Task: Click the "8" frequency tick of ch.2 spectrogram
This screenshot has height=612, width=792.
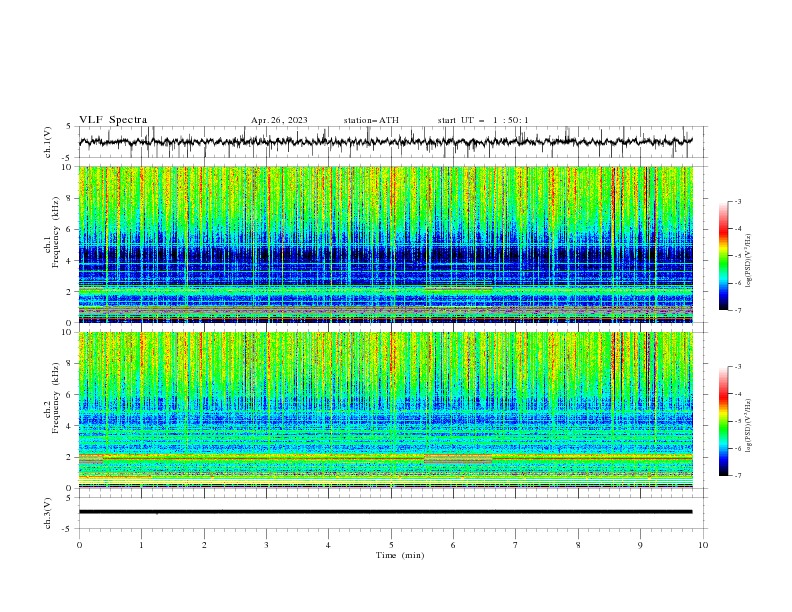Action: 71,363
